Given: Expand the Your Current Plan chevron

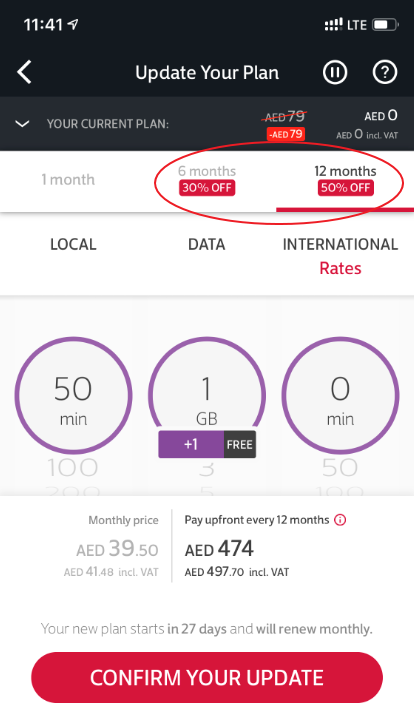Looking at the screenshot, I should [x=22, y=124].
